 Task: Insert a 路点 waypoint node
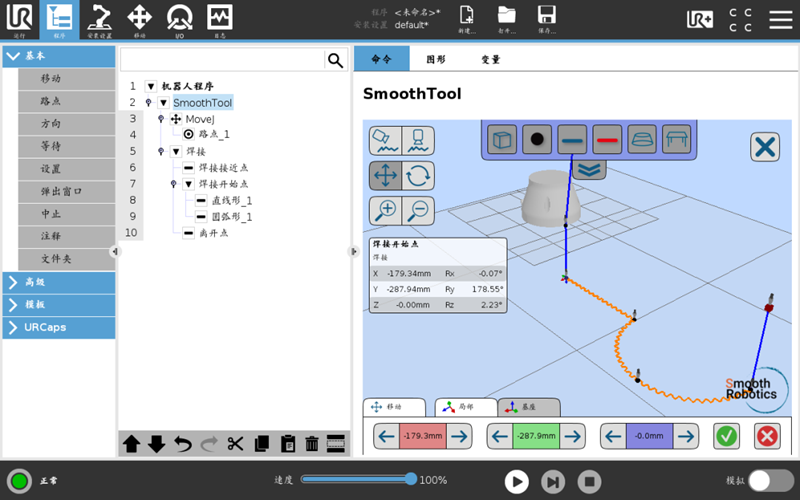pyautogui.click(x=66, y=101)
